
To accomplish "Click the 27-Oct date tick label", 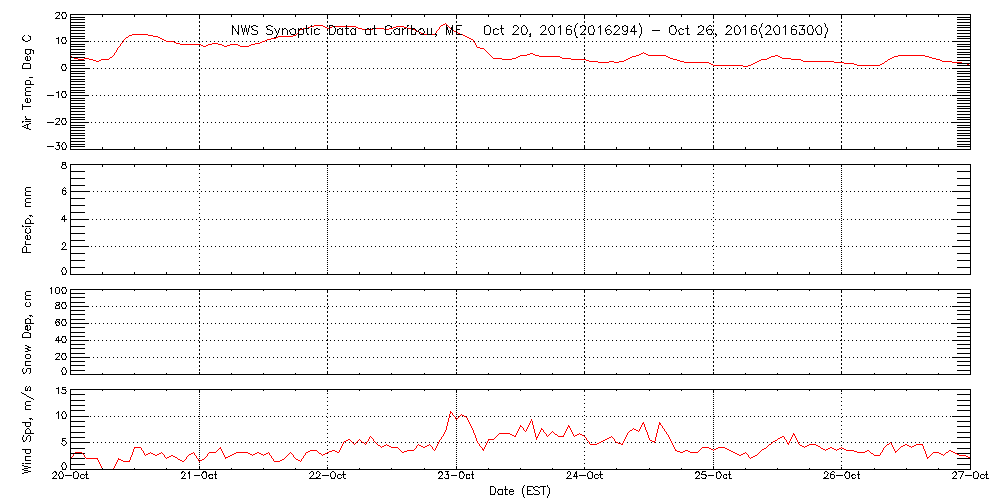I will pos(970,477).
